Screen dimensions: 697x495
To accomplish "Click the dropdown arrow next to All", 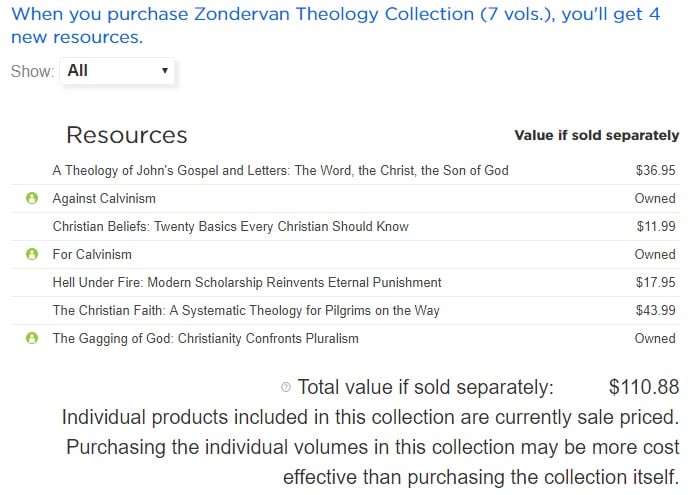I will (165, 71).
